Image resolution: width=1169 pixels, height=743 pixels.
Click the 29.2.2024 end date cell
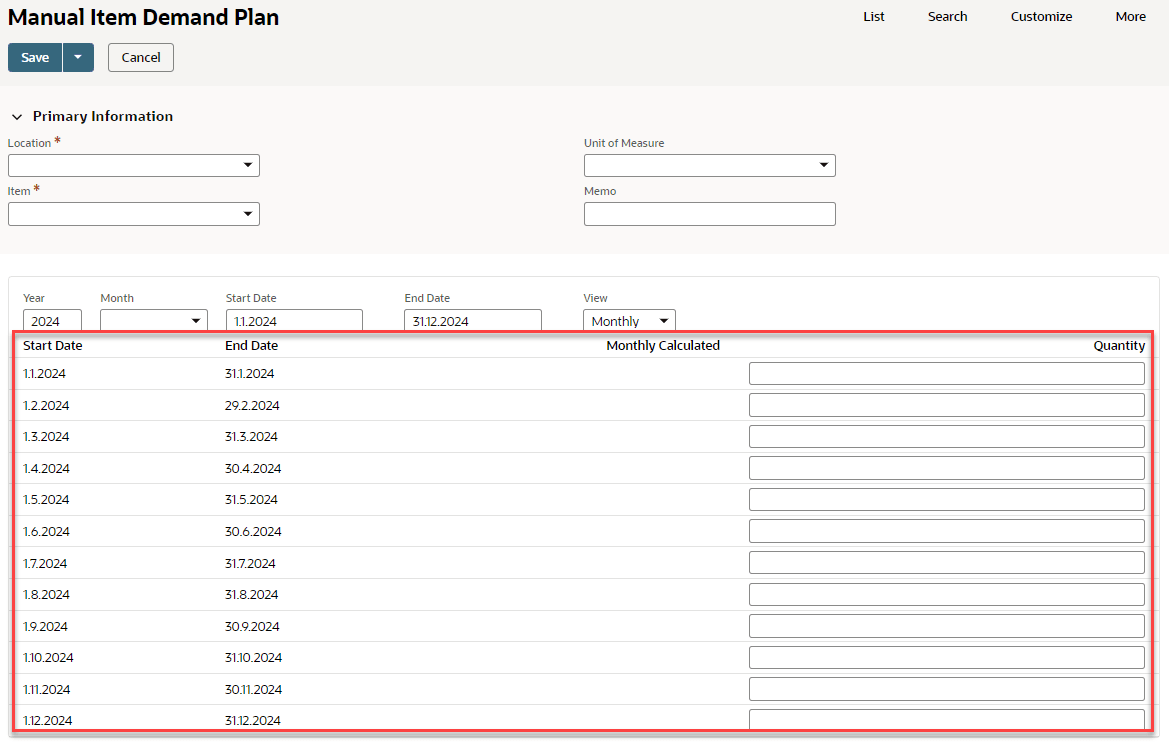[x=252, y=405]
